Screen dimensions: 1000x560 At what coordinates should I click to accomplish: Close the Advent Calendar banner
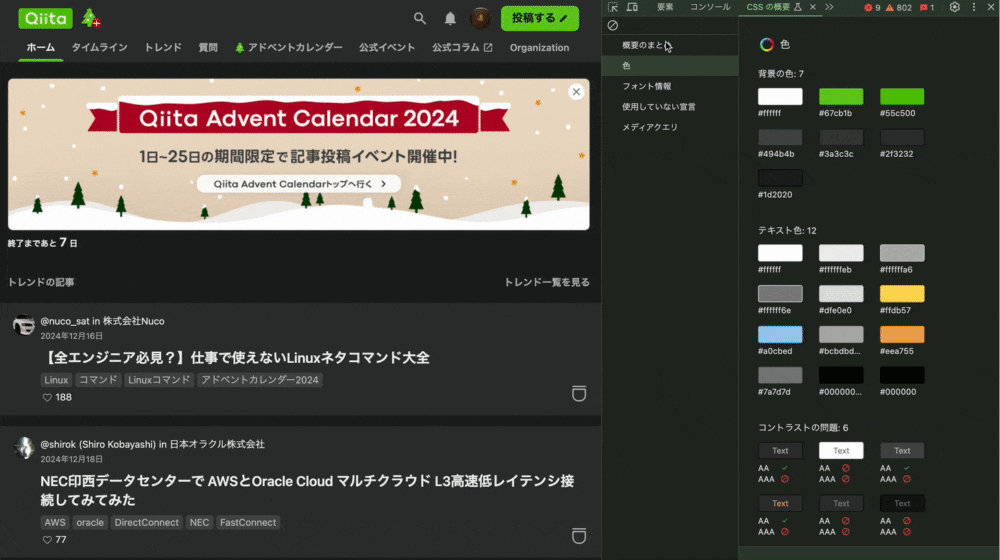(576, 92)
